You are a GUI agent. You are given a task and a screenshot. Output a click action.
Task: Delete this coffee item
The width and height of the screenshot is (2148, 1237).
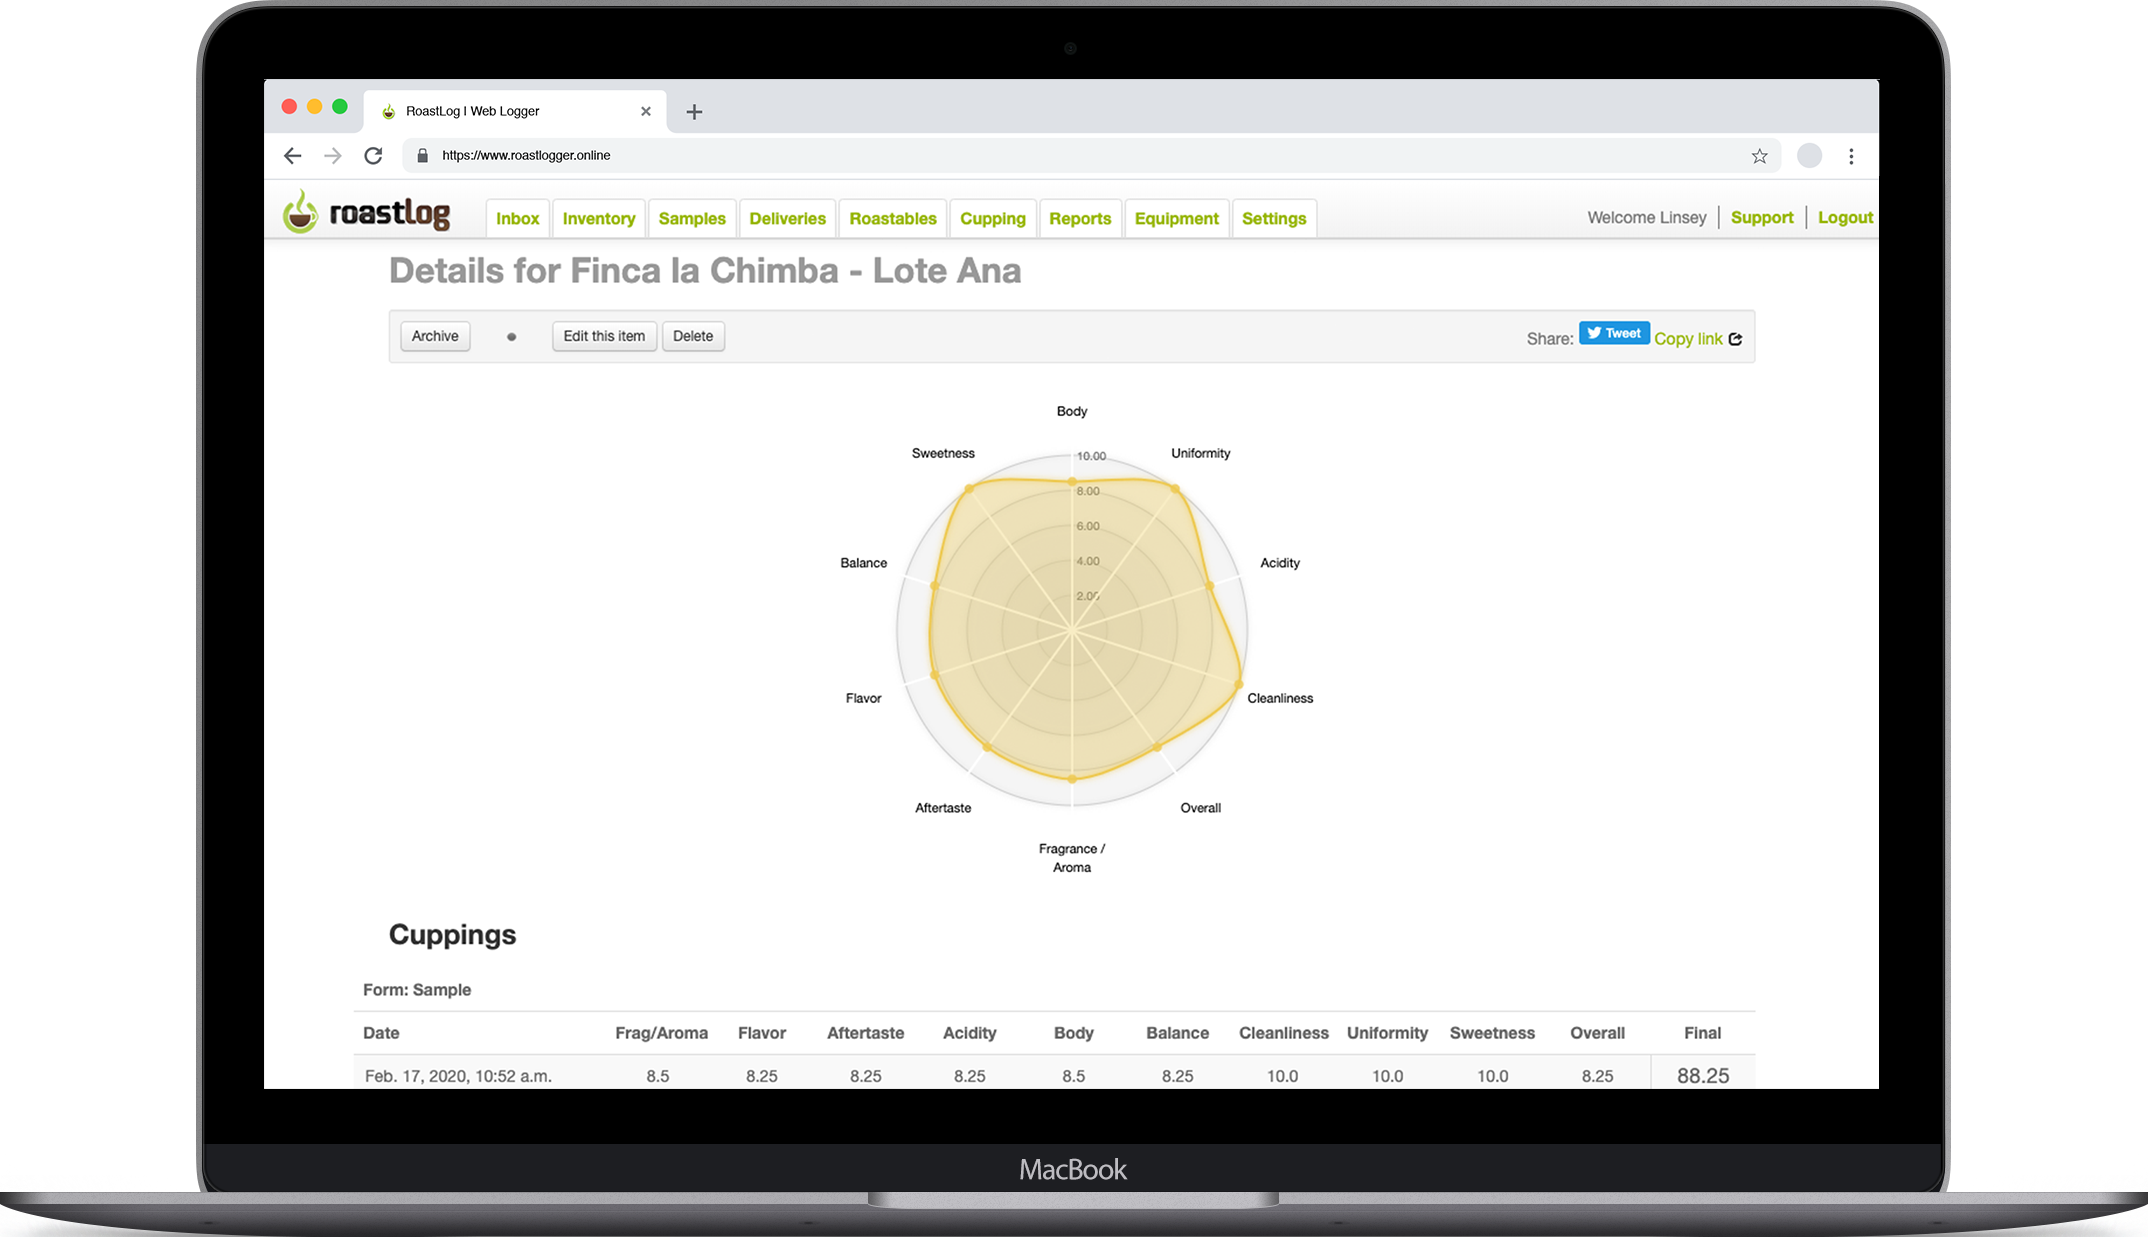coord(692,336)
